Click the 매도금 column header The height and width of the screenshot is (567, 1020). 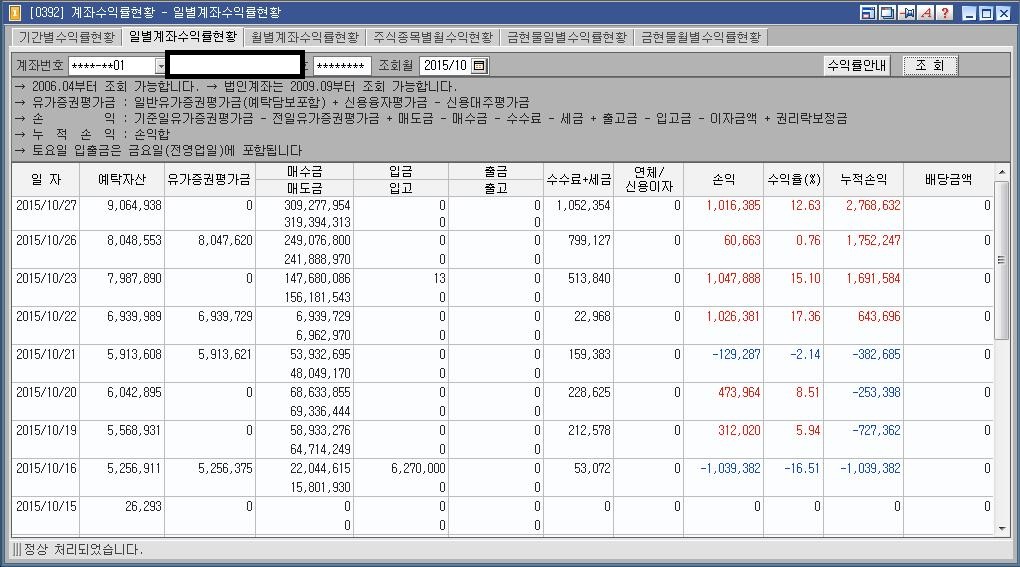pyautogui.click(x=304, y=188)
